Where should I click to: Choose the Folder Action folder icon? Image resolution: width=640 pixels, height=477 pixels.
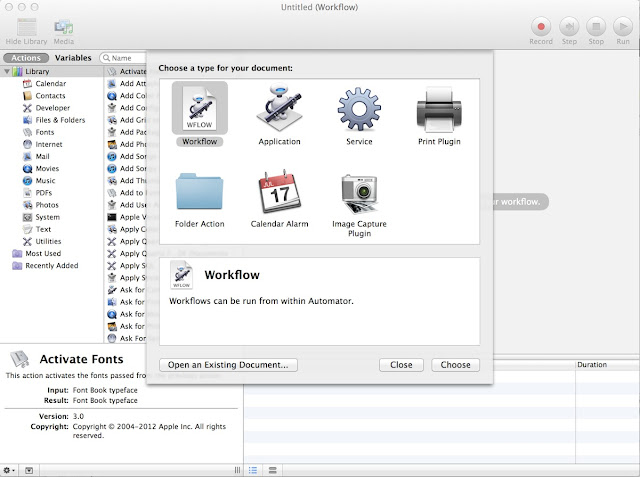click(200, 192)
